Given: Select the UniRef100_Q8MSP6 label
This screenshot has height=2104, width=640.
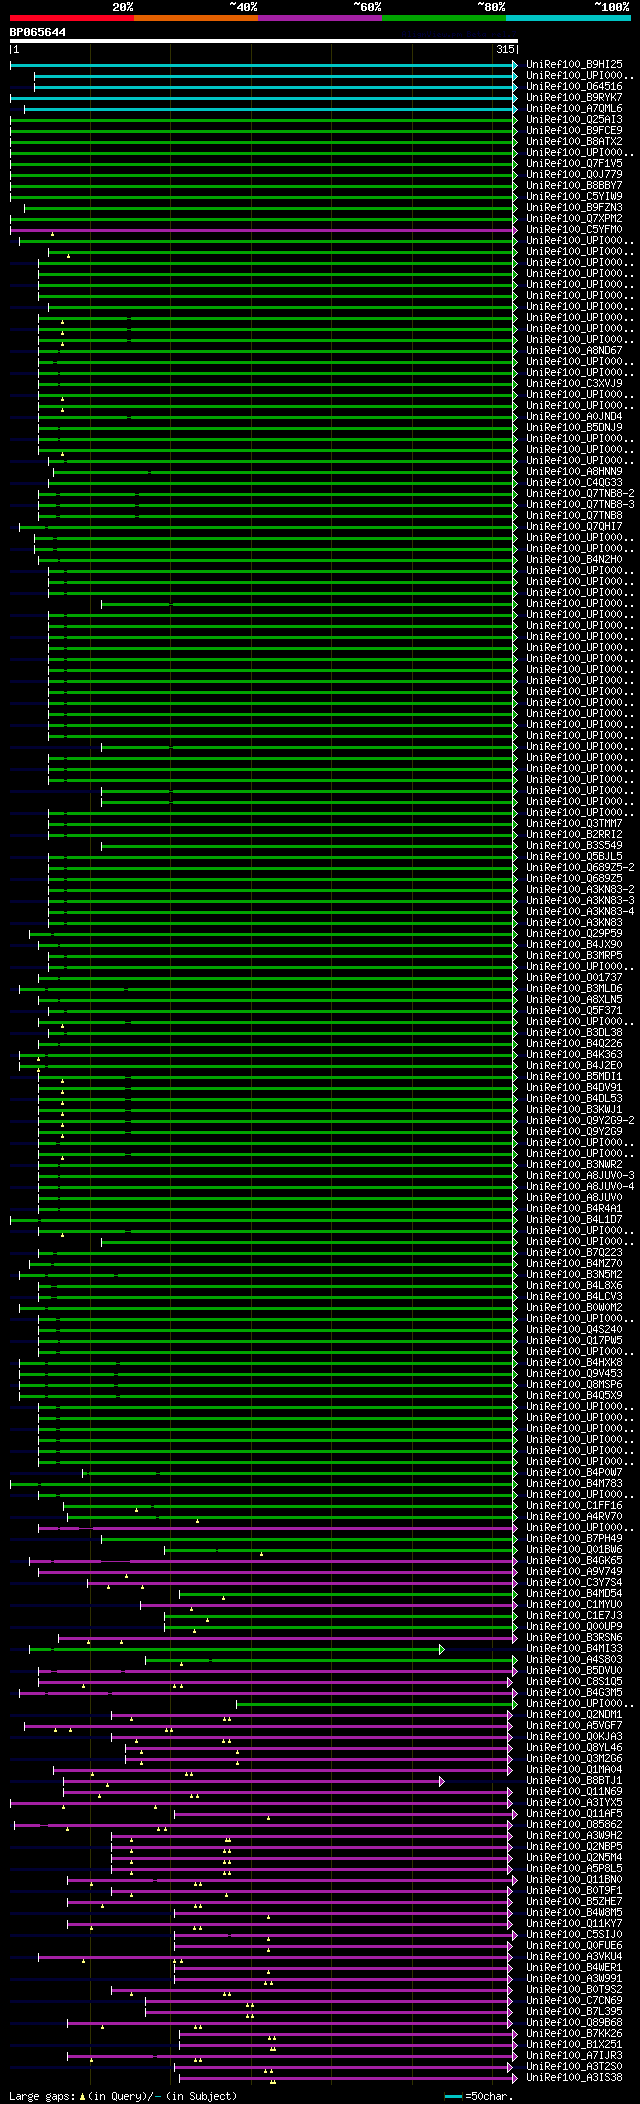Looking at the screenshot, I should click(574, 1385).
